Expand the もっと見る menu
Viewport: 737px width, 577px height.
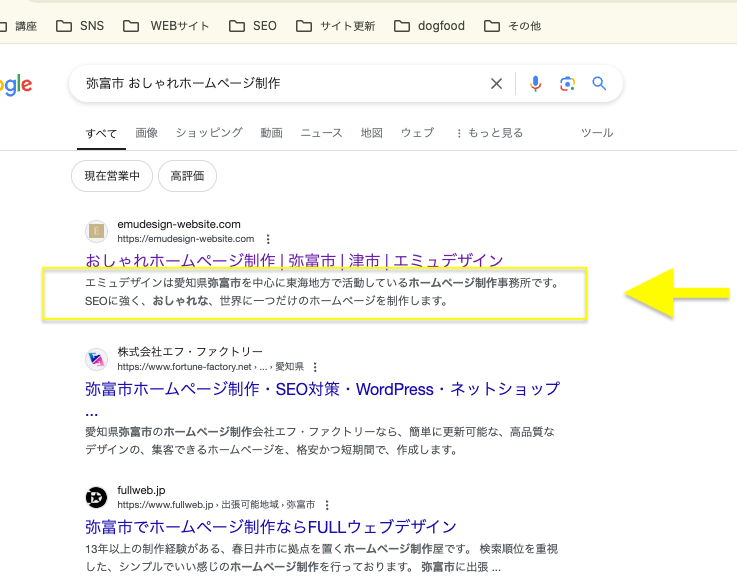pyautogui.click(x=488, y=133)
